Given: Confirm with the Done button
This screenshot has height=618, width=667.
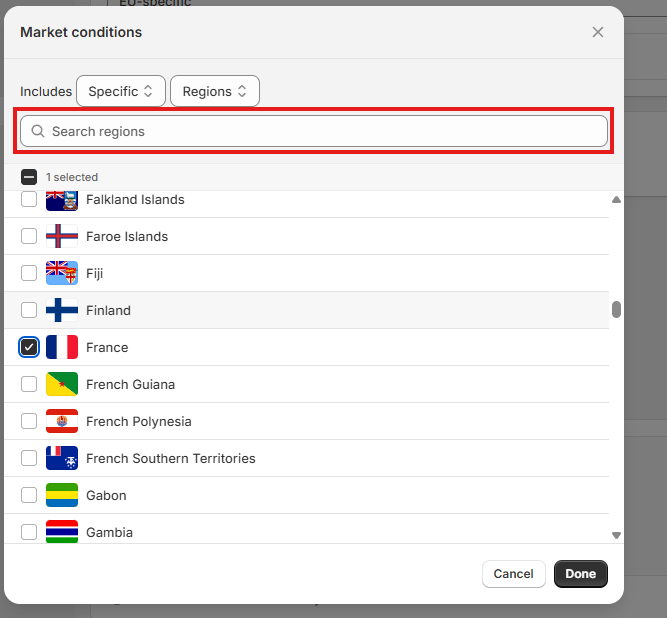Looking at the screenshot, I should coord(581,574).
